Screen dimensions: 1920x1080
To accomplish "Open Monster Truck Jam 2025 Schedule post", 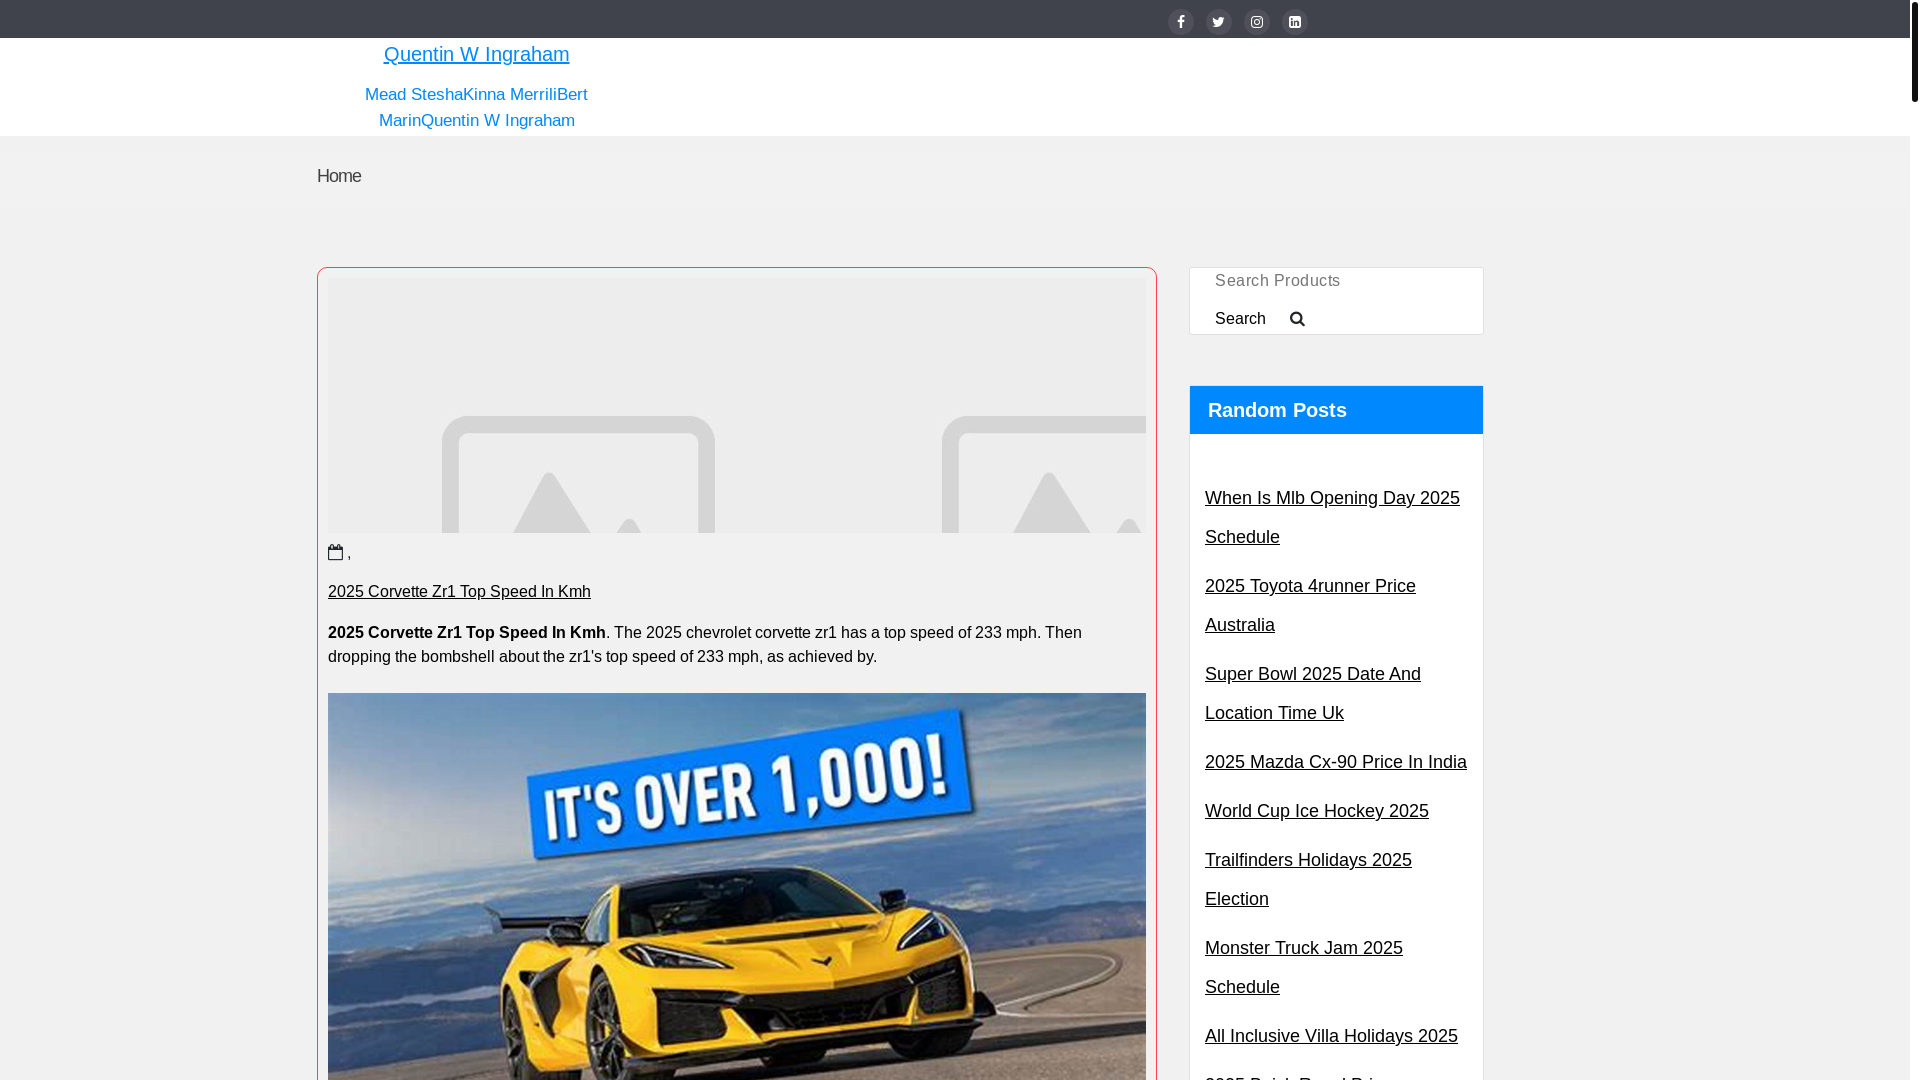I will [x=1304, y=968].
